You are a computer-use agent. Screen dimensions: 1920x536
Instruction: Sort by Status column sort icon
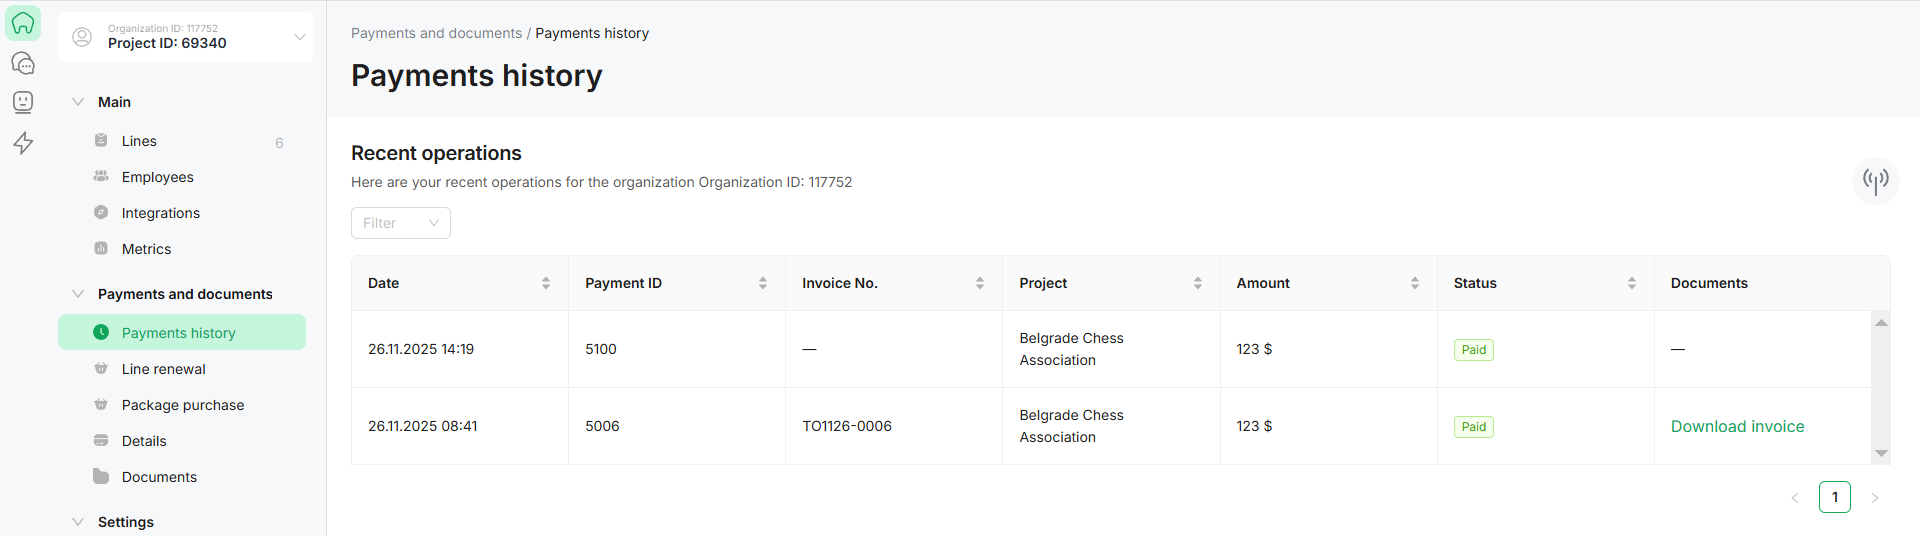pyautogui.click(x=1632, y=283)
